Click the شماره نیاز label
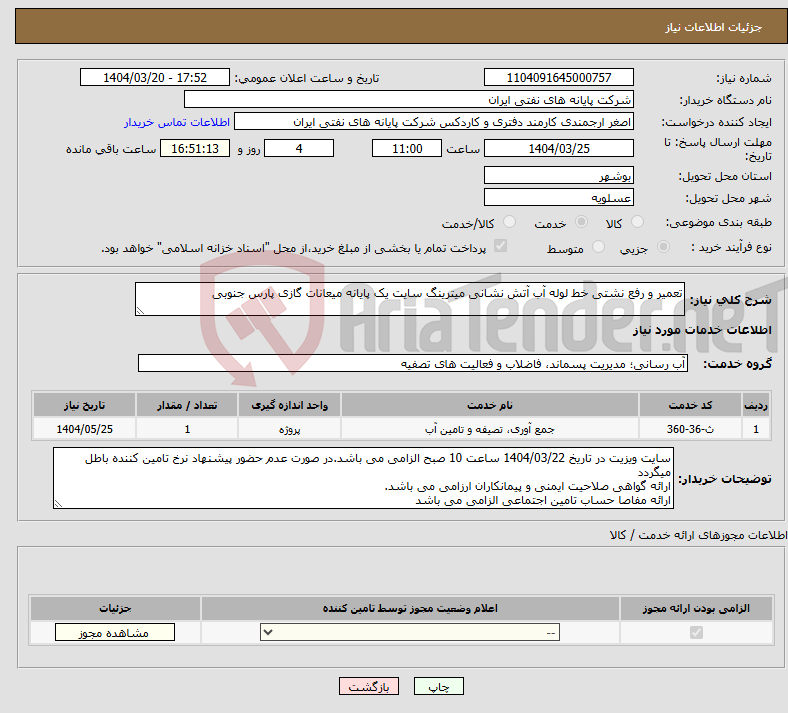 tap(744, 78)
